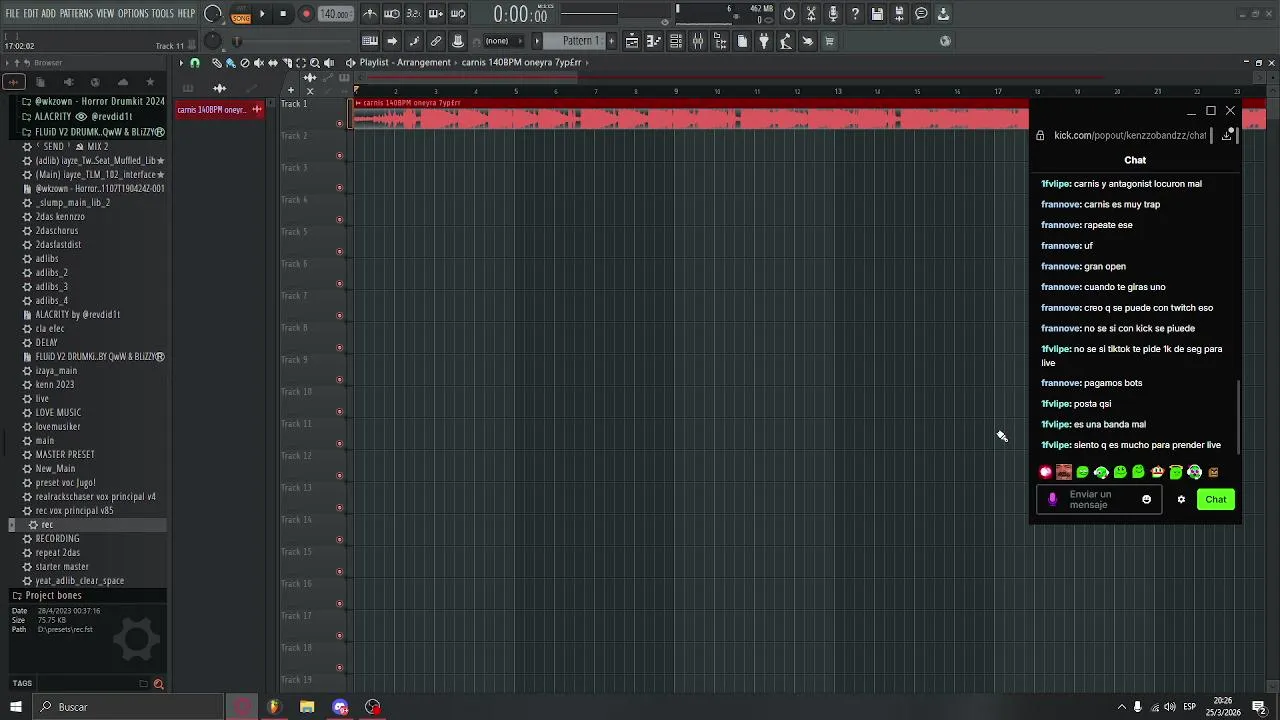Select 2das kennzzo preset
Viewport: 1280px width, 720px height.
tap(60, 216)
